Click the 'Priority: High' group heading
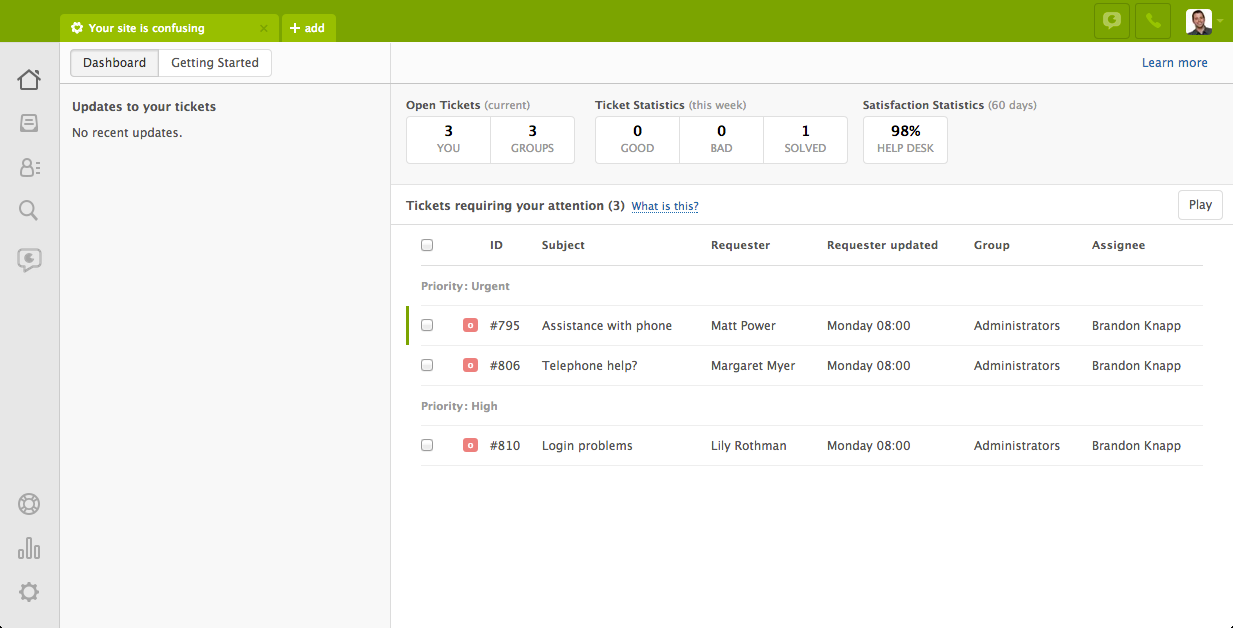Viewport: 1233px width, 628px height. pos(459,406)
